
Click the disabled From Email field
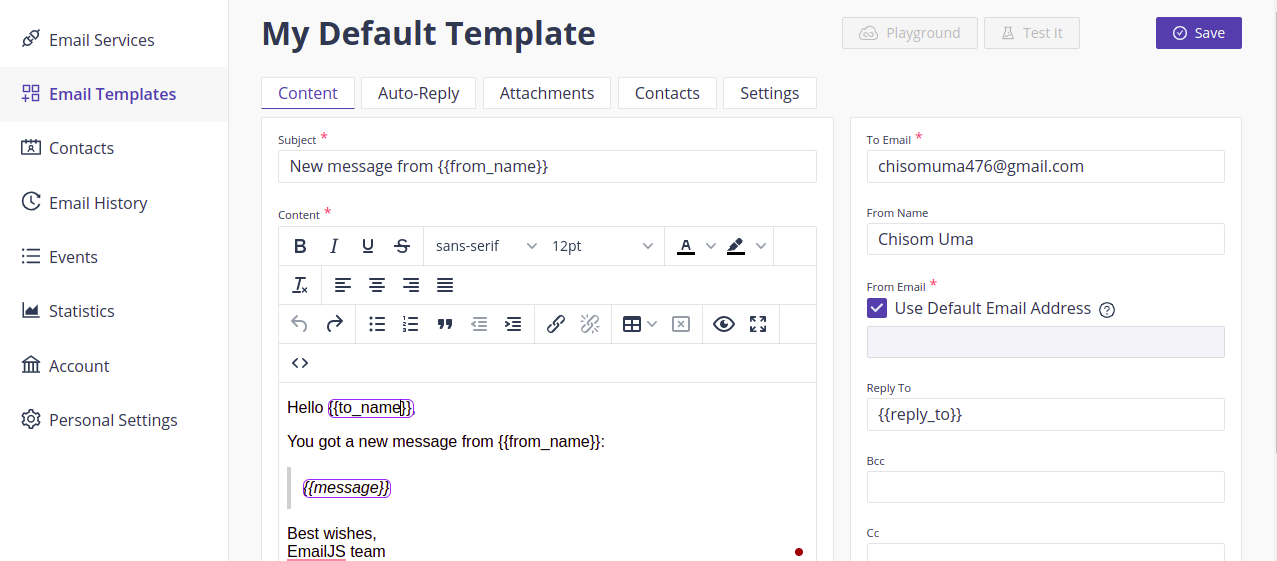coord(1045,342)
